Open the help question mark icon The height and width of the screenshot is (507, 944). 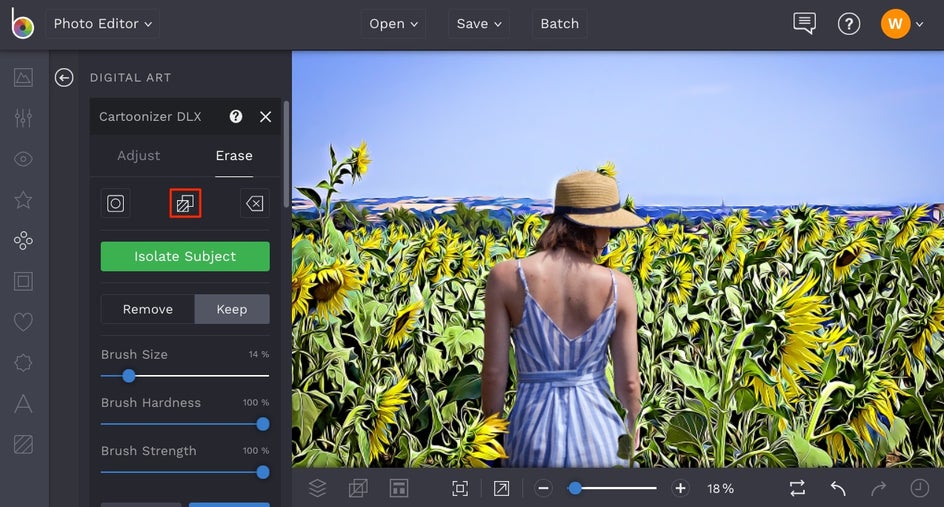coord(849,24)
